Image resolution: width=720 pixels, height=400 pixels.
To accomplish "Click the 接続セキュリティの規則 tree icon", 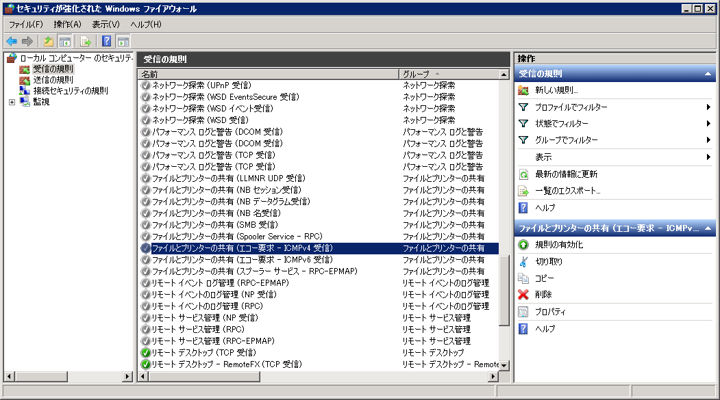I will click(24, 90).
